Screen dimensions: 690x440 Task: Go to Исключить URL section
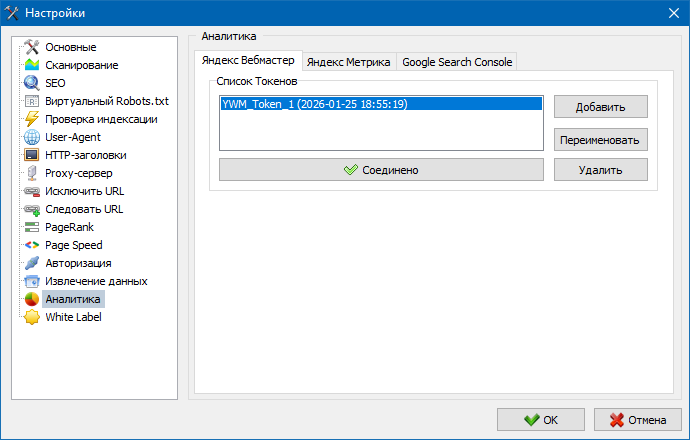84,191
